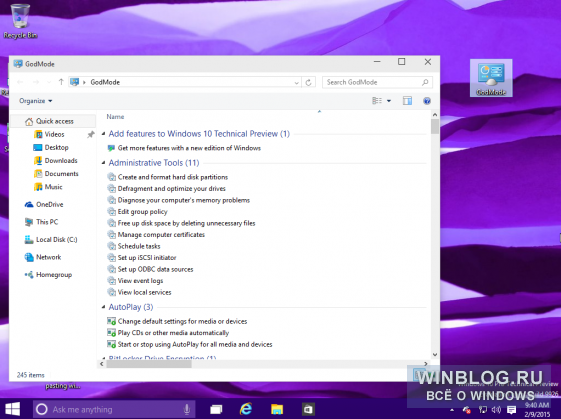Click Administrative Tools (11) group header

(x=154, y=163)
